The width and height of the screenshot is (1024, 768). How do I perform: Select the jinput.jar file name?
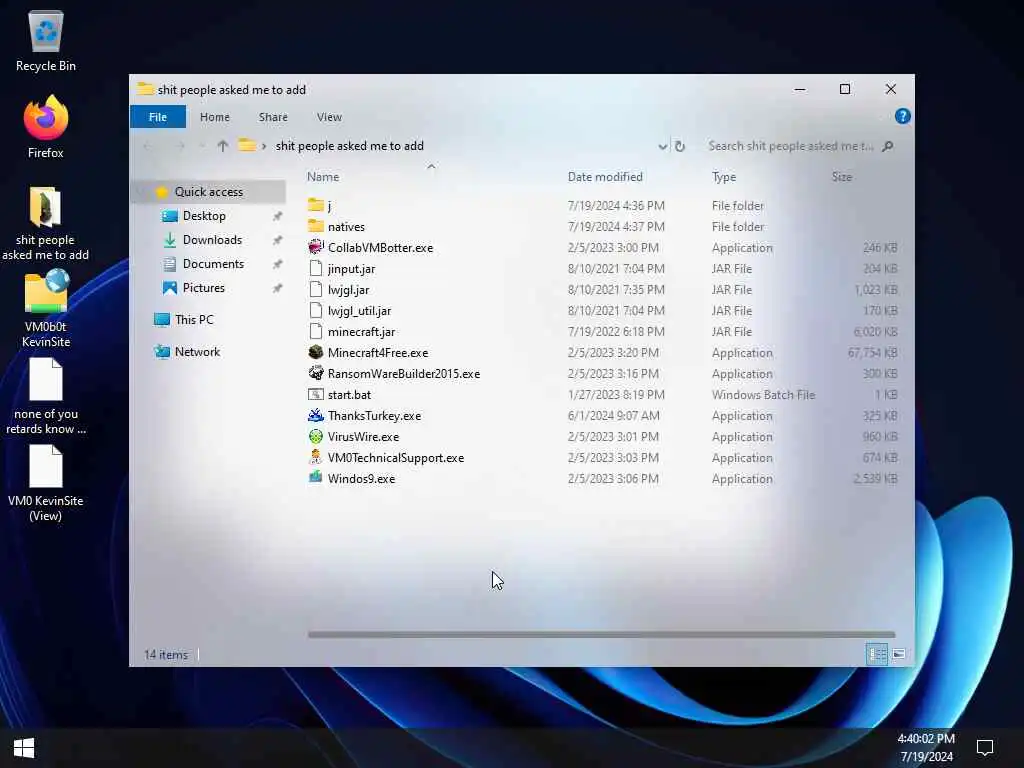pos(351,268)
